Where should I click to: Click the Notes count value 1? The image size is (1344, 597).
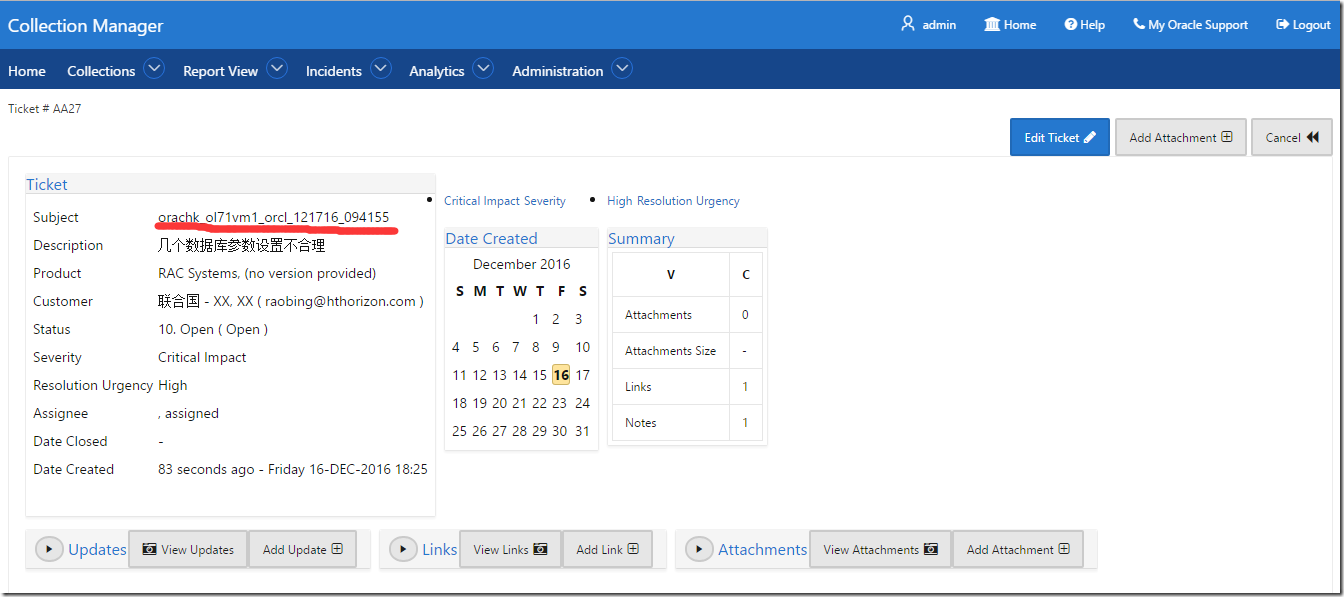tap(745, 423)
